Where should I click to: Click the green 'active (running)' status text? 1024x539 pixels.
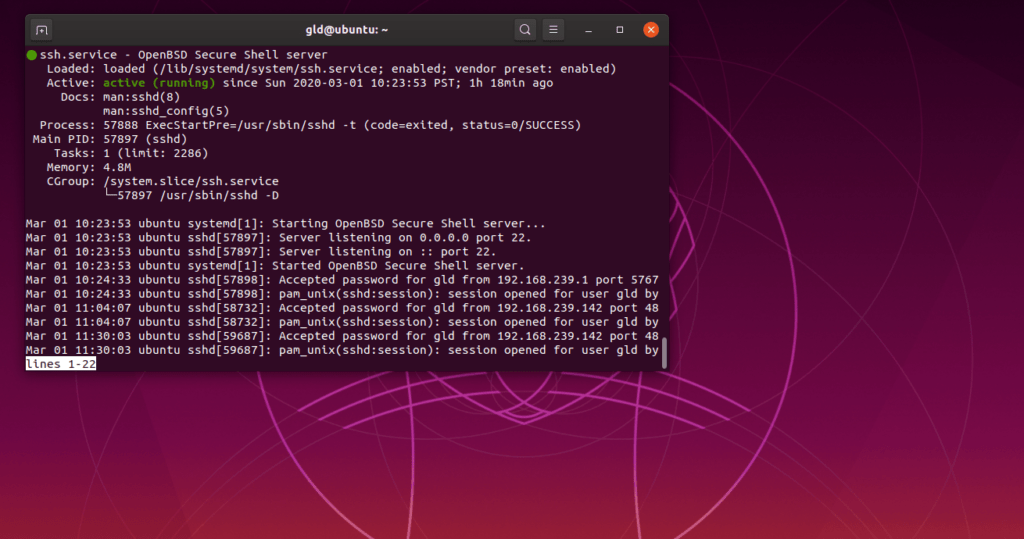pos(159,83)
